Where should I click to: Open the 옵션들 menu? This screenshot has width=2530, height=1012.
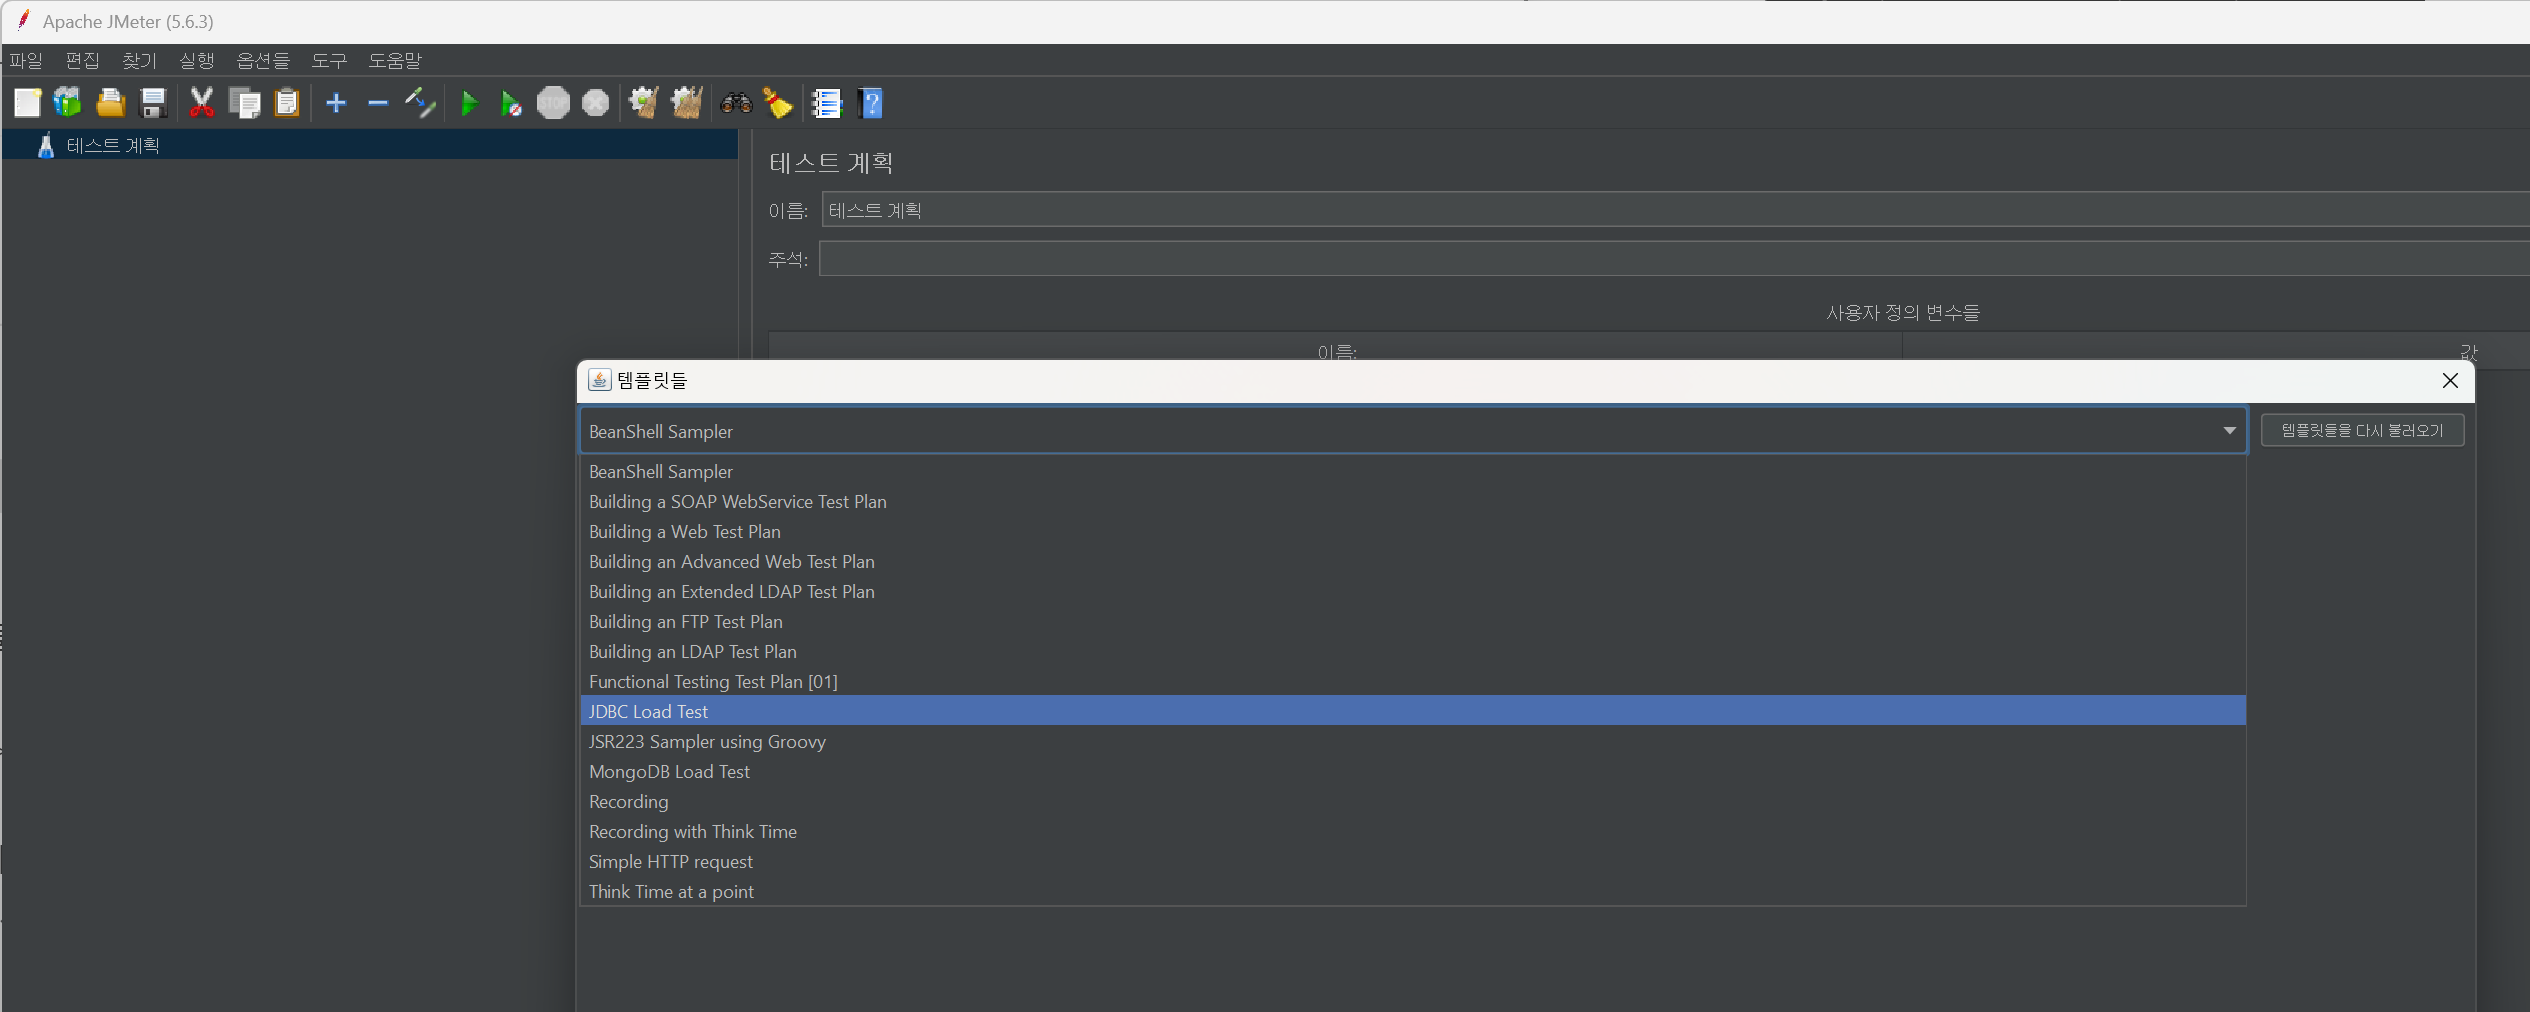(x=263, y=60)
